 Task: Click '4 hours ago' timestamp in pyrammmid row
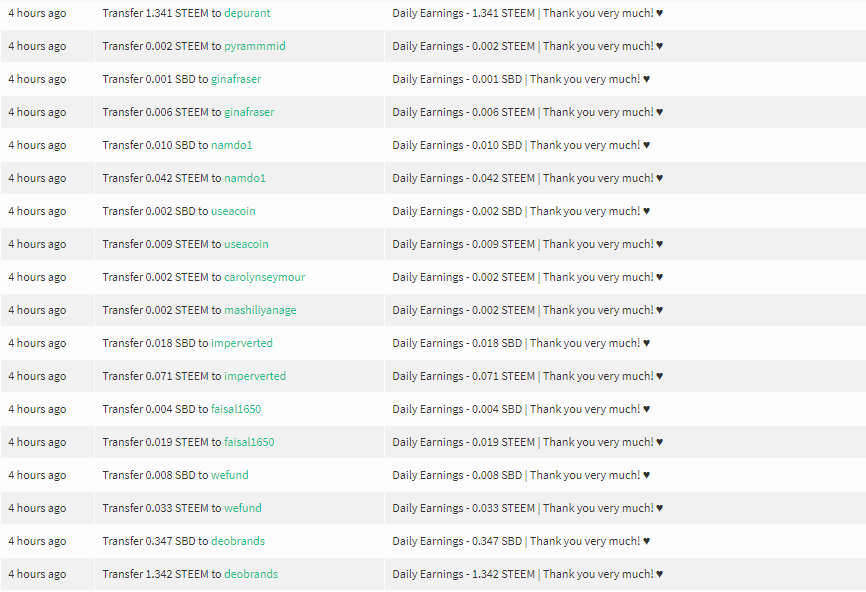(x=37, y=46)
